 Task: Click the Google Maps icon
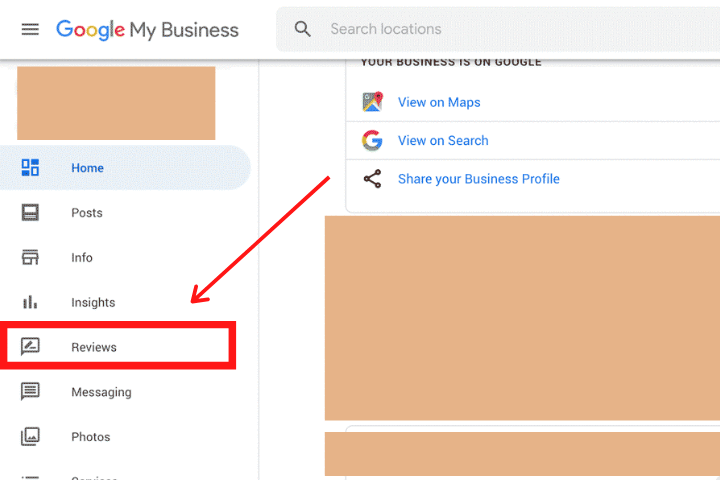pyautogui.click(x=372, y=102)
